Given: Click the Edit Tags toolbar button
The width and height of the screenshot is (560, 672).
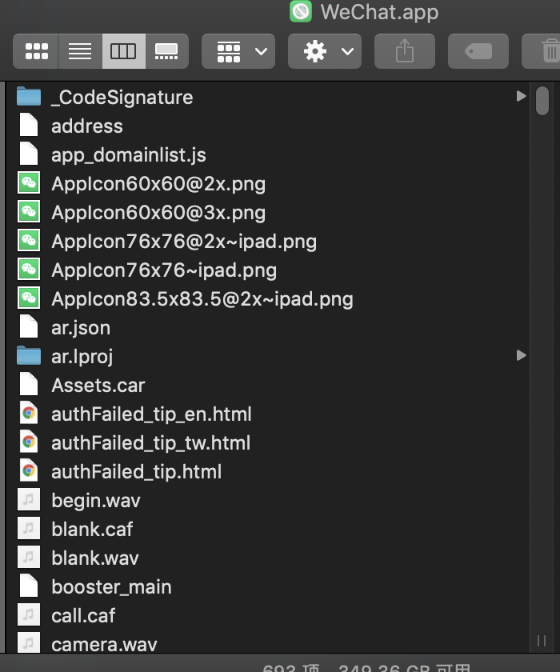Looking at the screenshot, I should (x=478, y=51).
